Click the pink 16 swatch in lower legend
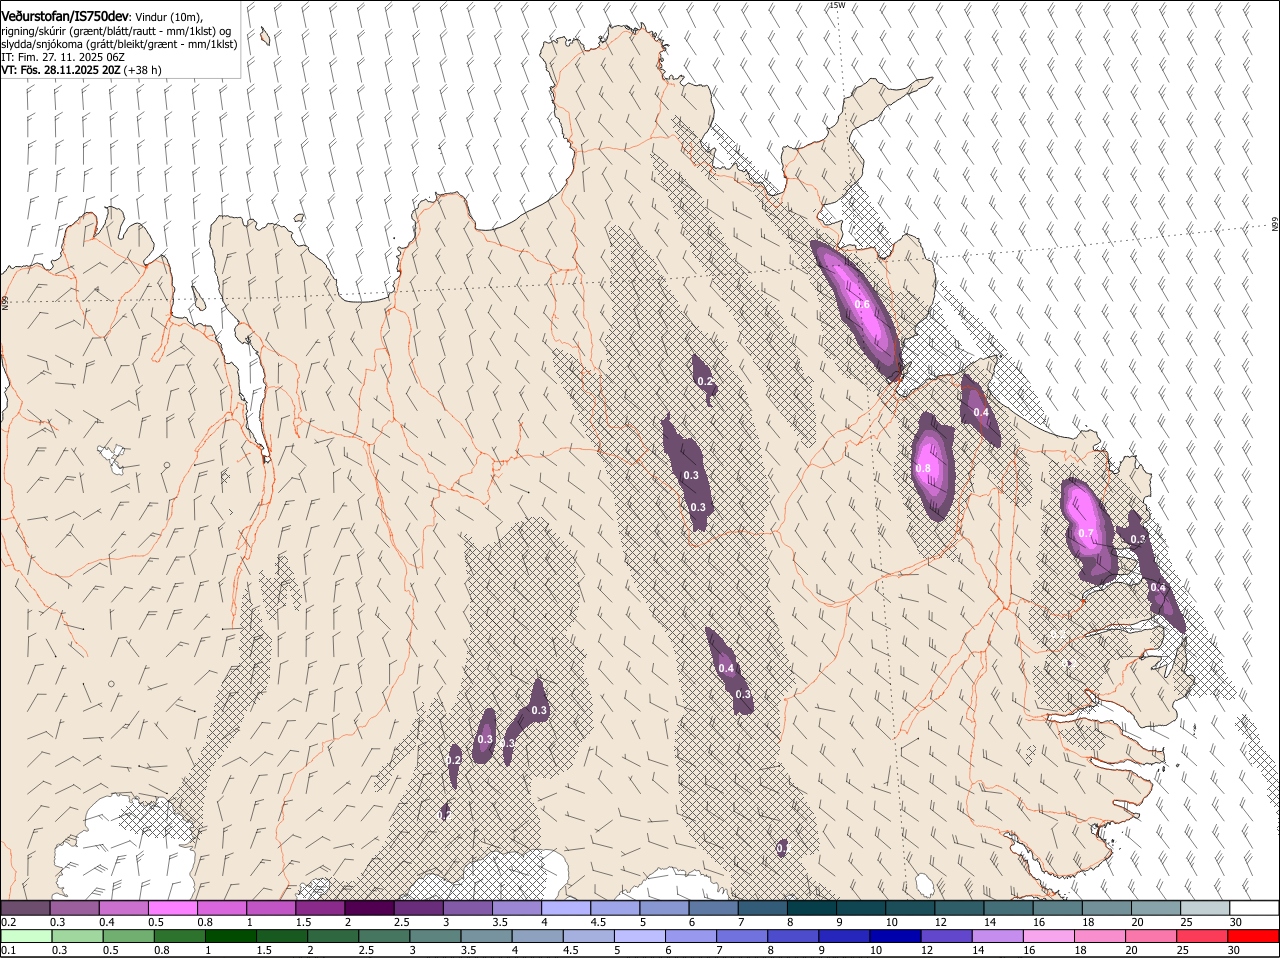1280x958 pixels. click(x=1048, y=937)
